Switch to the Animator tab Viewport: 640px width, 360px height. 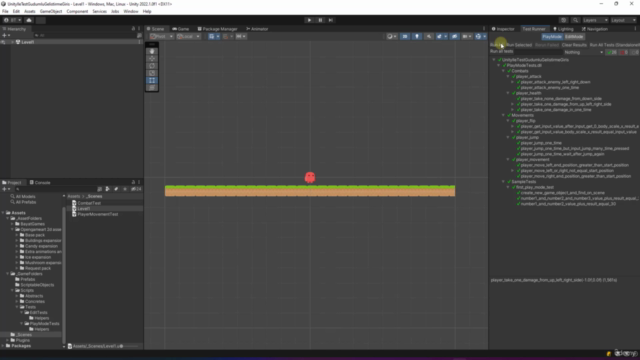click(x=257, y=29)
